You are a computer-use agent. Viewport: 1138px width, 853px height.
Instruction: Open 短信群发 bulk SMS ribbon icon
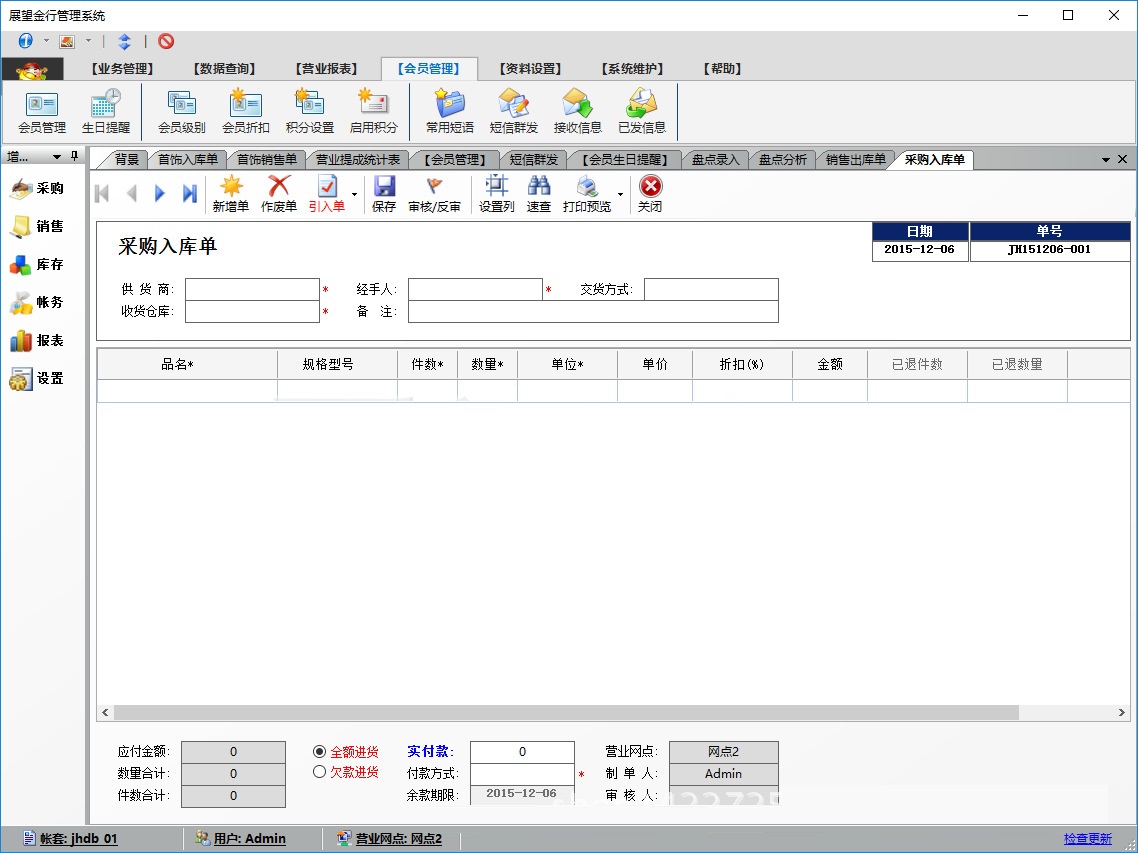coord(514,112)
